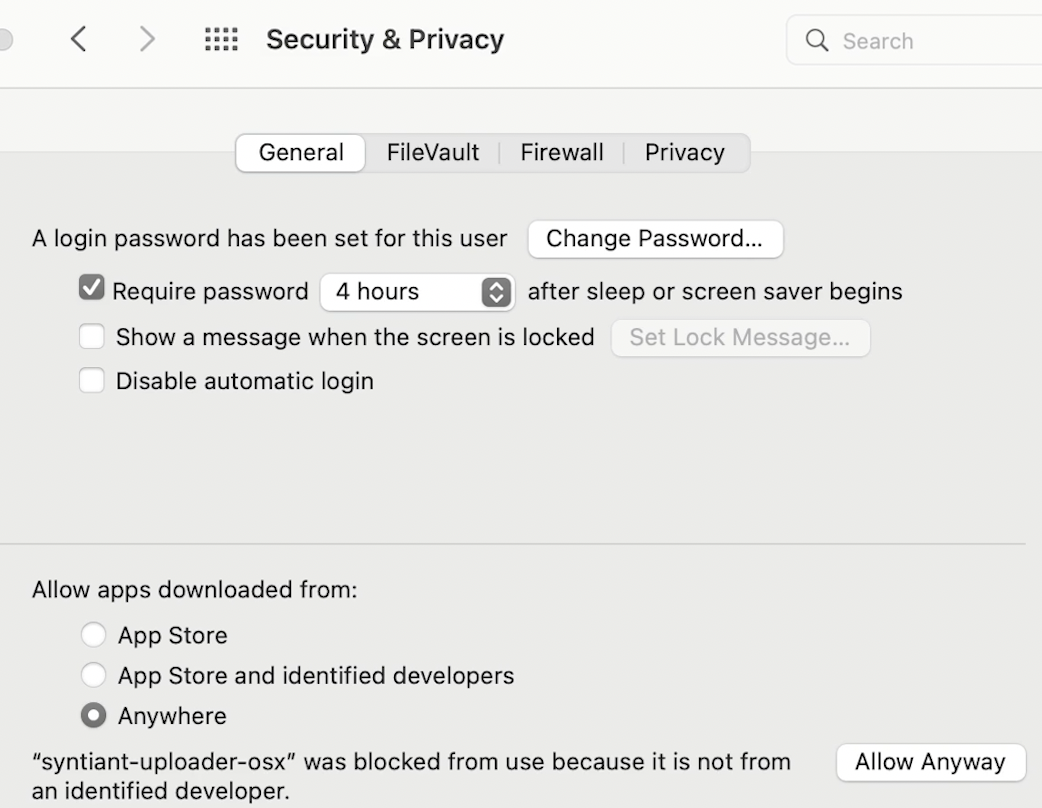
Task: Click the stepper arrows on password delay
Action: click(496, 292)
